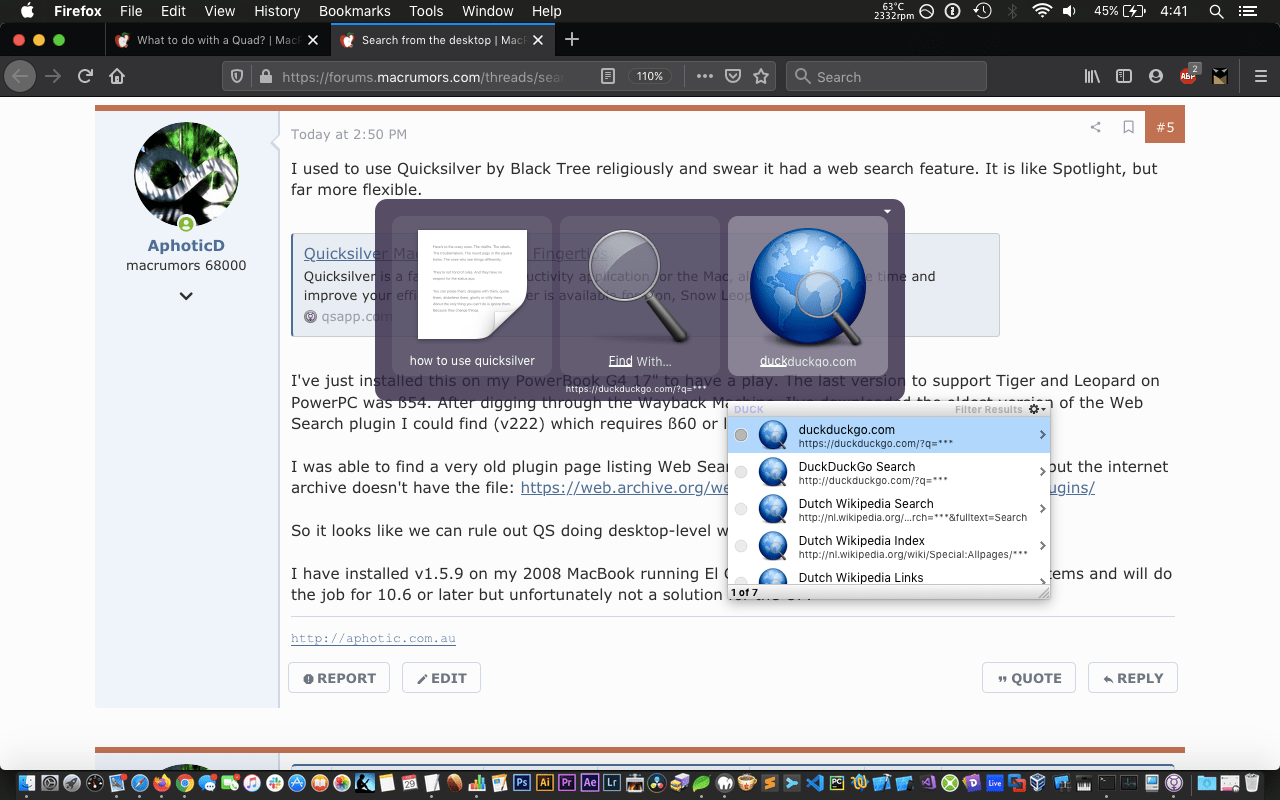The width and height of the screenshot is (1280, 800).
Task: Click the AphoticD avatar image
Action: click(x=186, y=174)
